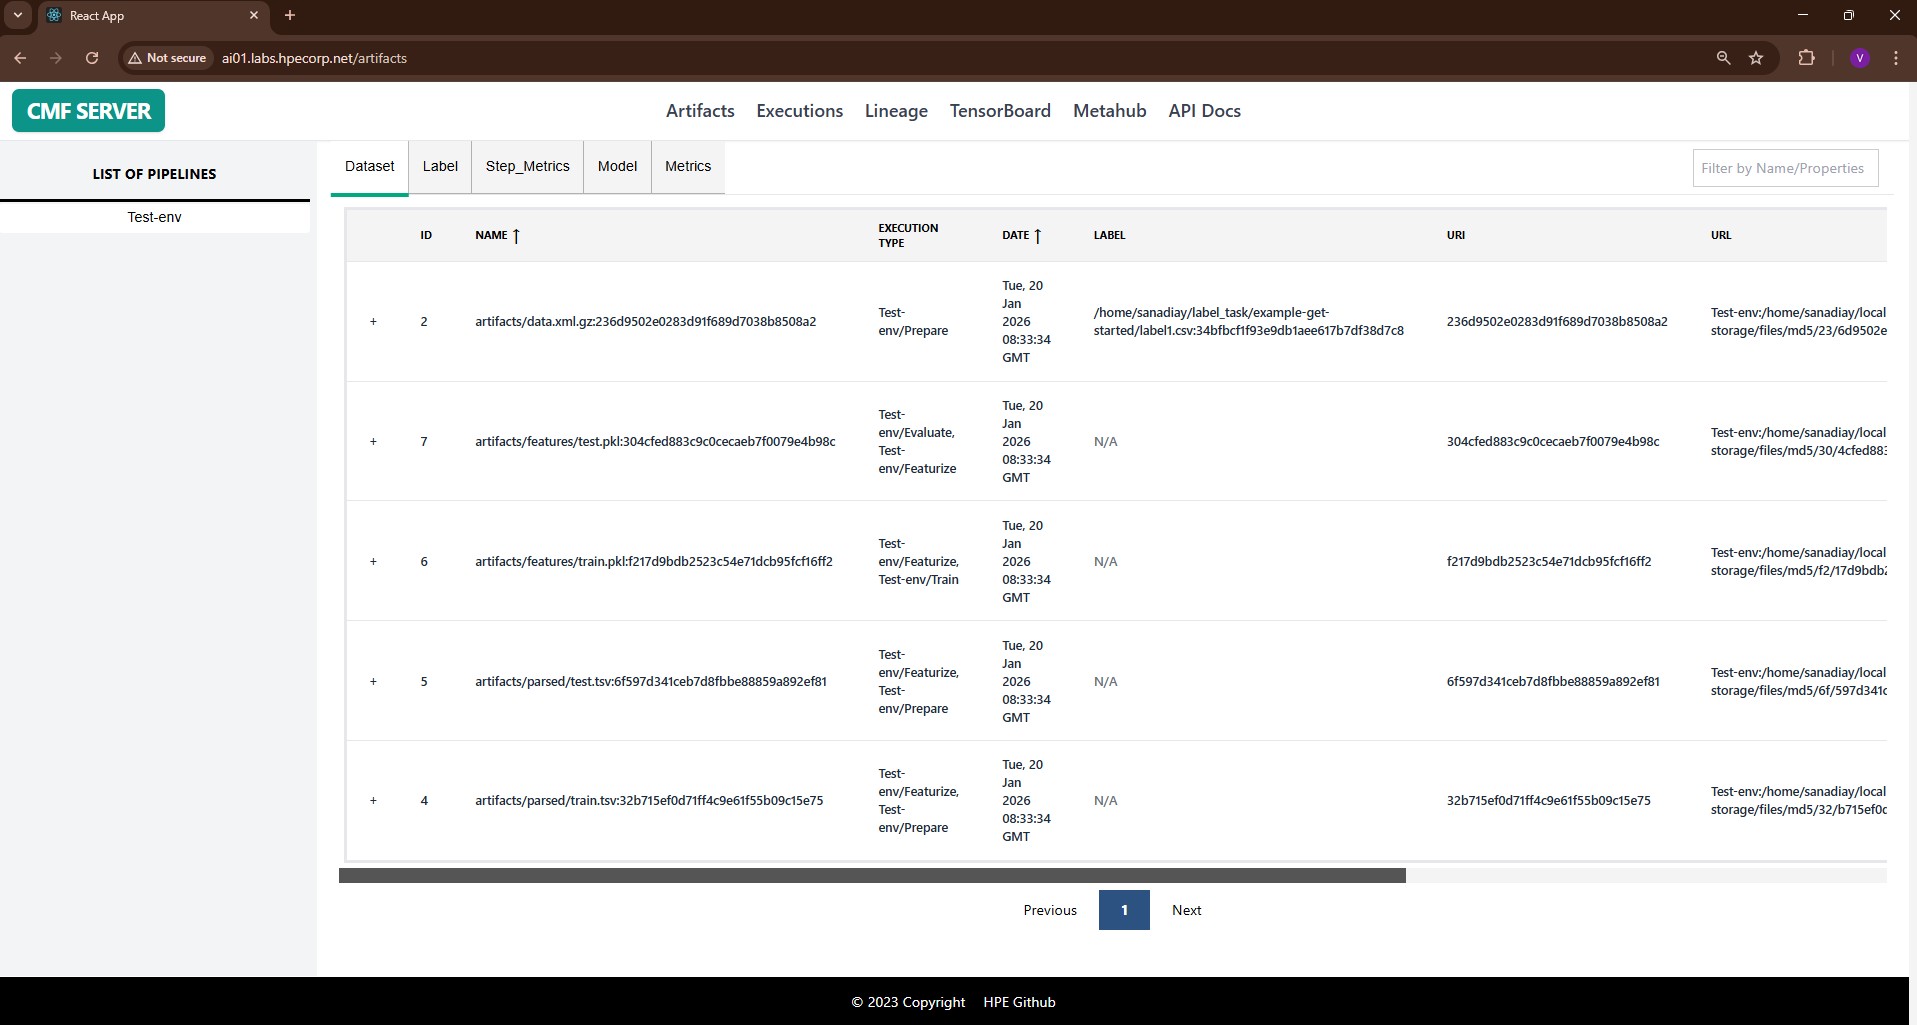Open the 'Not secure' site info icon

(x=136, y=58)
